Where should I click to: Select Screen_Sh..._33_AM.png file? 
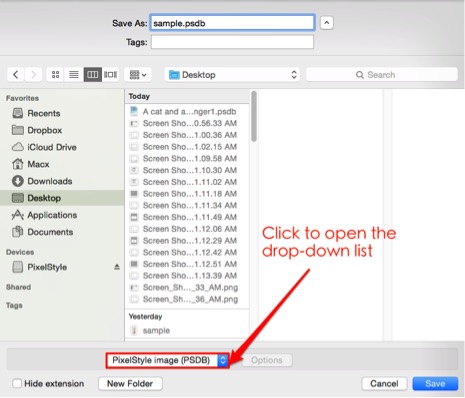[187, 287]
